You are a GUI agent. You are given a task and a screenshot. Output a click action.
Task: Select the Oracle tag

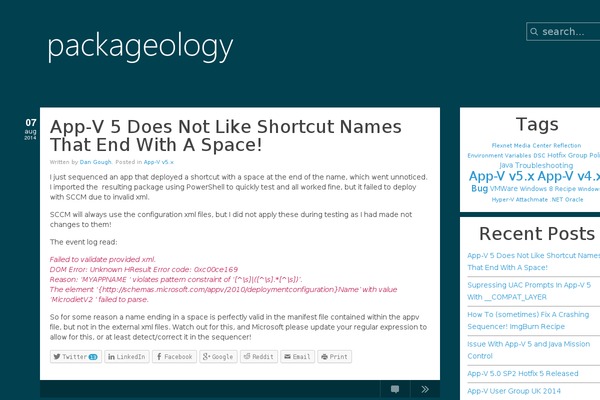point(574,199)
